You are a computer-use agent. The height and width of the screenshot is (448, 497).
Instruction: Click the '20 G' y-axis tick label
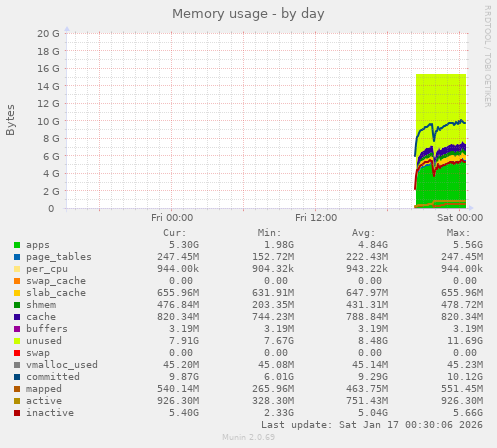[x=48, y=33]
